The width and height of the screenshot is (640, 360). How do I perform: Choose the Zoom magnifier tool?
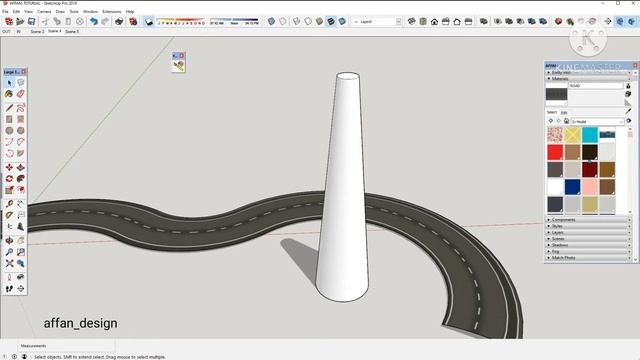(x=9, y=252)
